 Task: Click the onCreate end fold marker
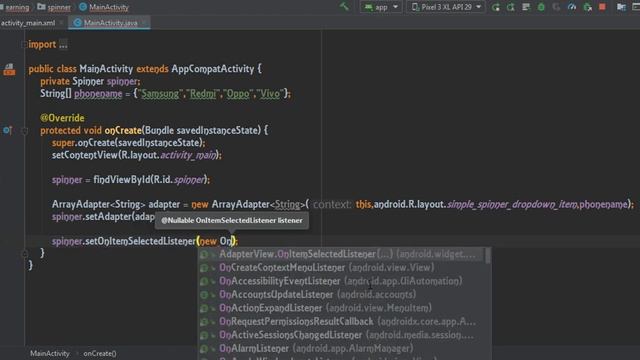[x=24, y=253]
